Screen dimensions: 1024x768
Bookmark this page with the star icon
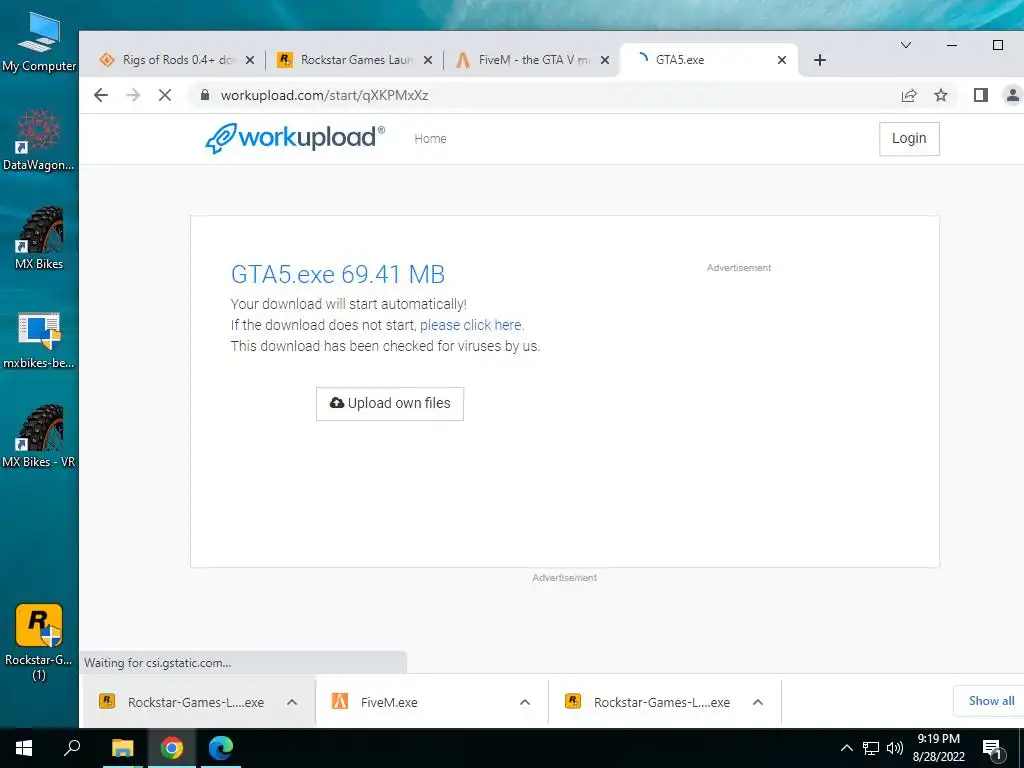click(x=940, y=95)
